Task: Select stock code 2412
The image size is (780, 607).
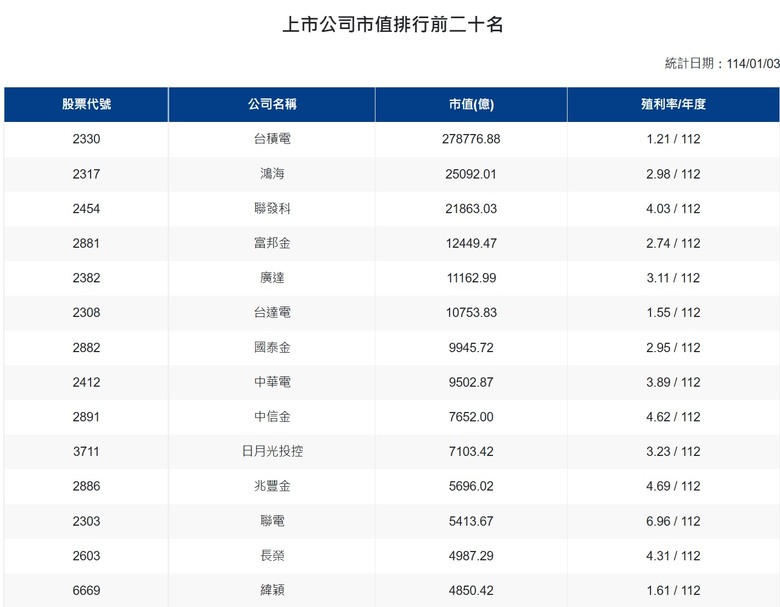Action: pos(86,383)
